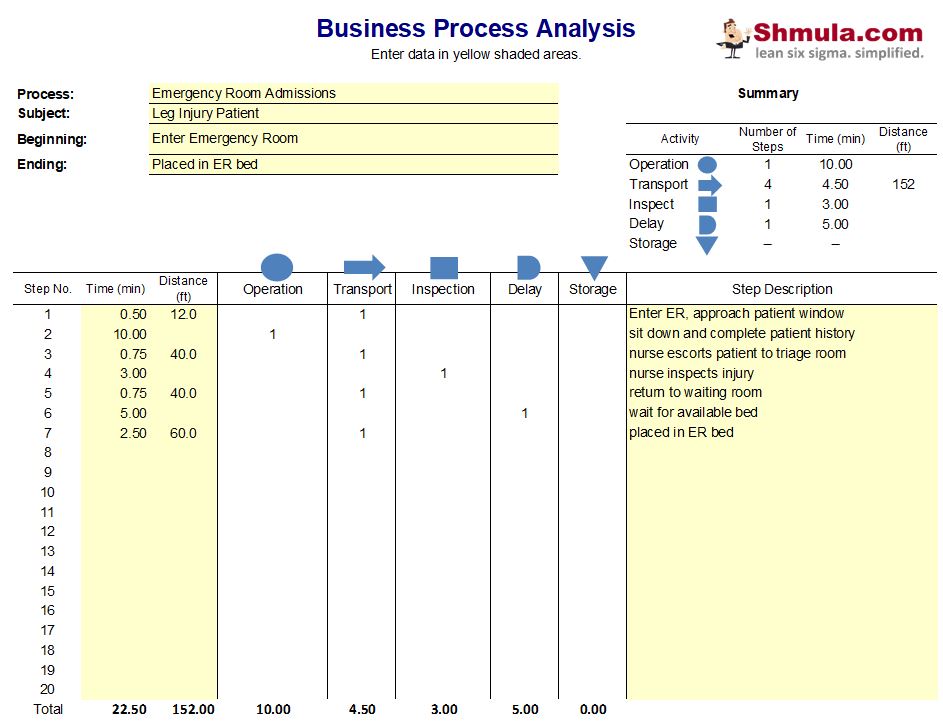Click the Ending field 'Placed in ER bed'
The image size is (943, 725).
353,164
